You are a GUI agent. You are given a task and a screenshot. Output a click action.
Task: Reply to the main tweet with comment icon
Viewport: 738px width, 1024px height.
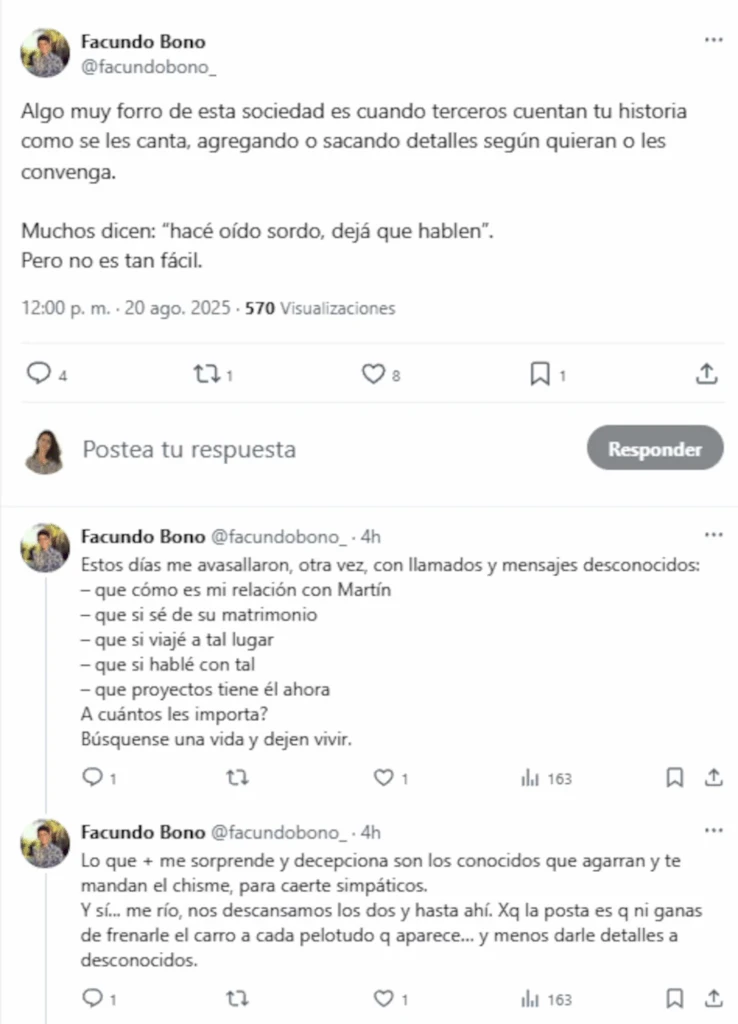(x=39, y=374)
